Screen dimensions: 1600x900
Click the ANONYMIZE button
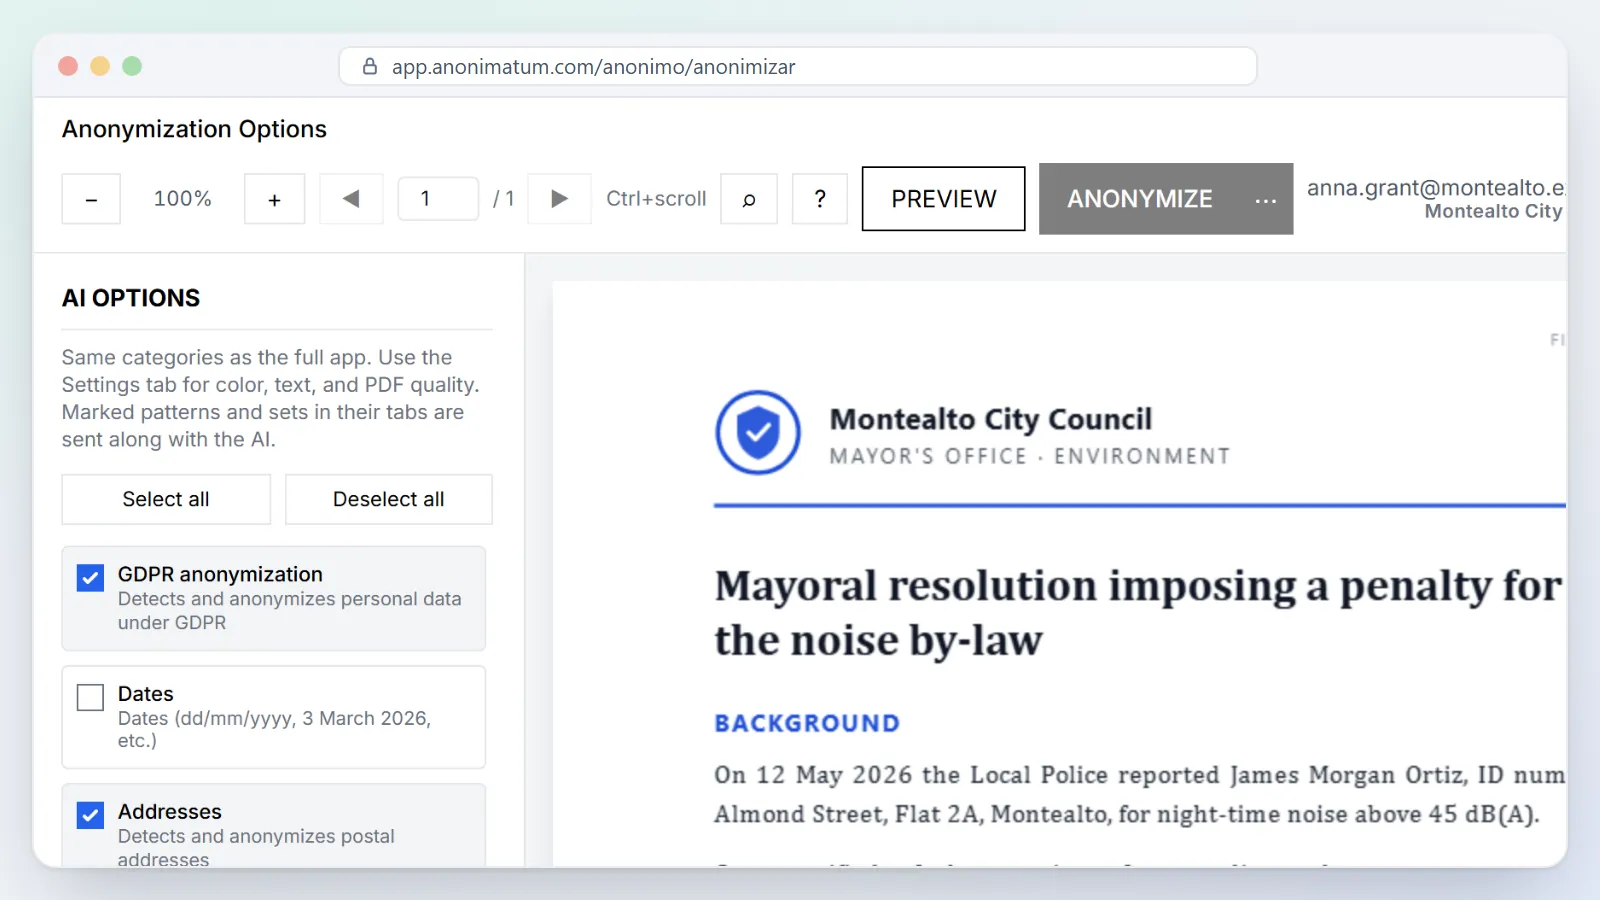1140,199
